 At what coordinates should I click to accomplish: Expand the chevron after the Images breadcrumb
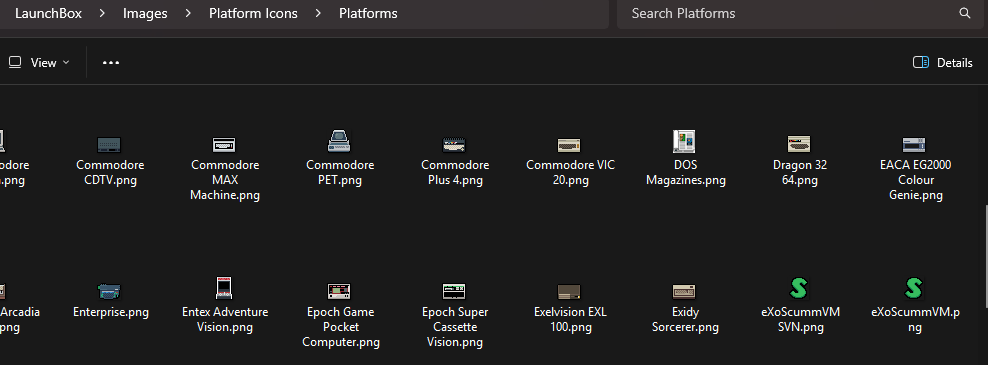[188, 13]
